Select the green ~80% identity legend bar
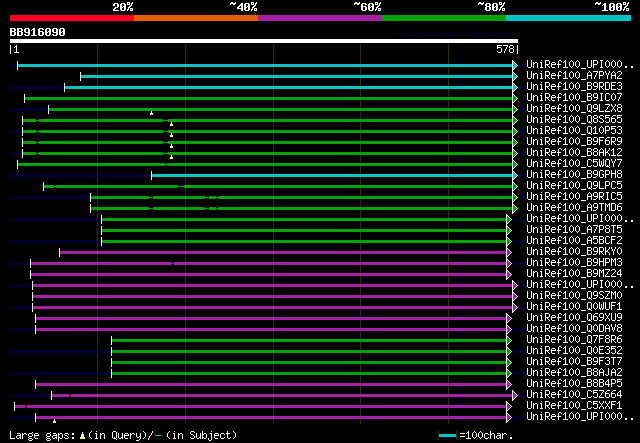The image size is (640, 443). pyautogui.click(x=443, y=18)
